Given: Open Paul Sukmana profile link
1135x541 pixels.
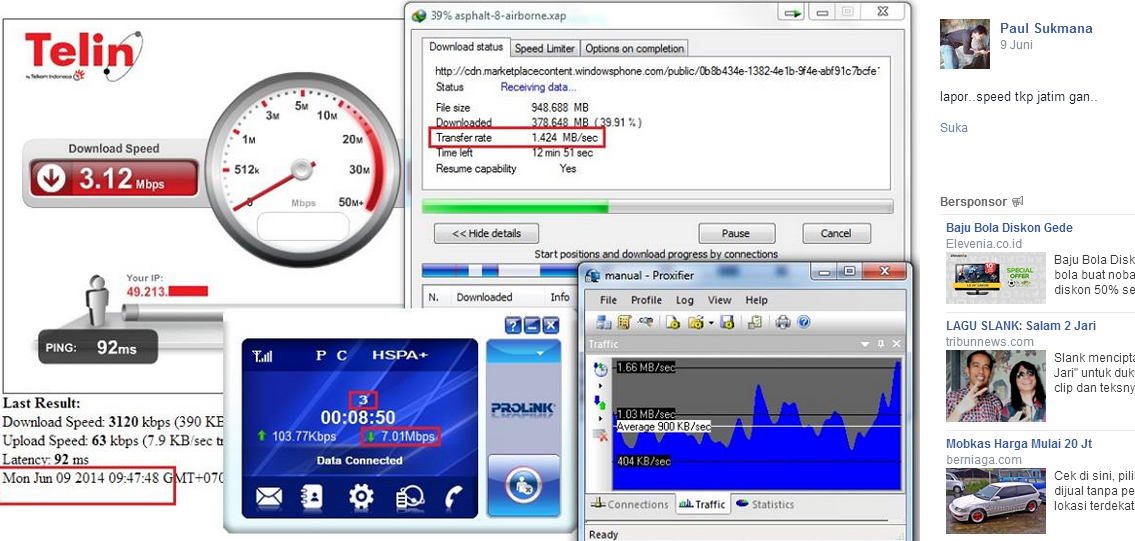Looking at the screenshot, I should click(1046, 28).
